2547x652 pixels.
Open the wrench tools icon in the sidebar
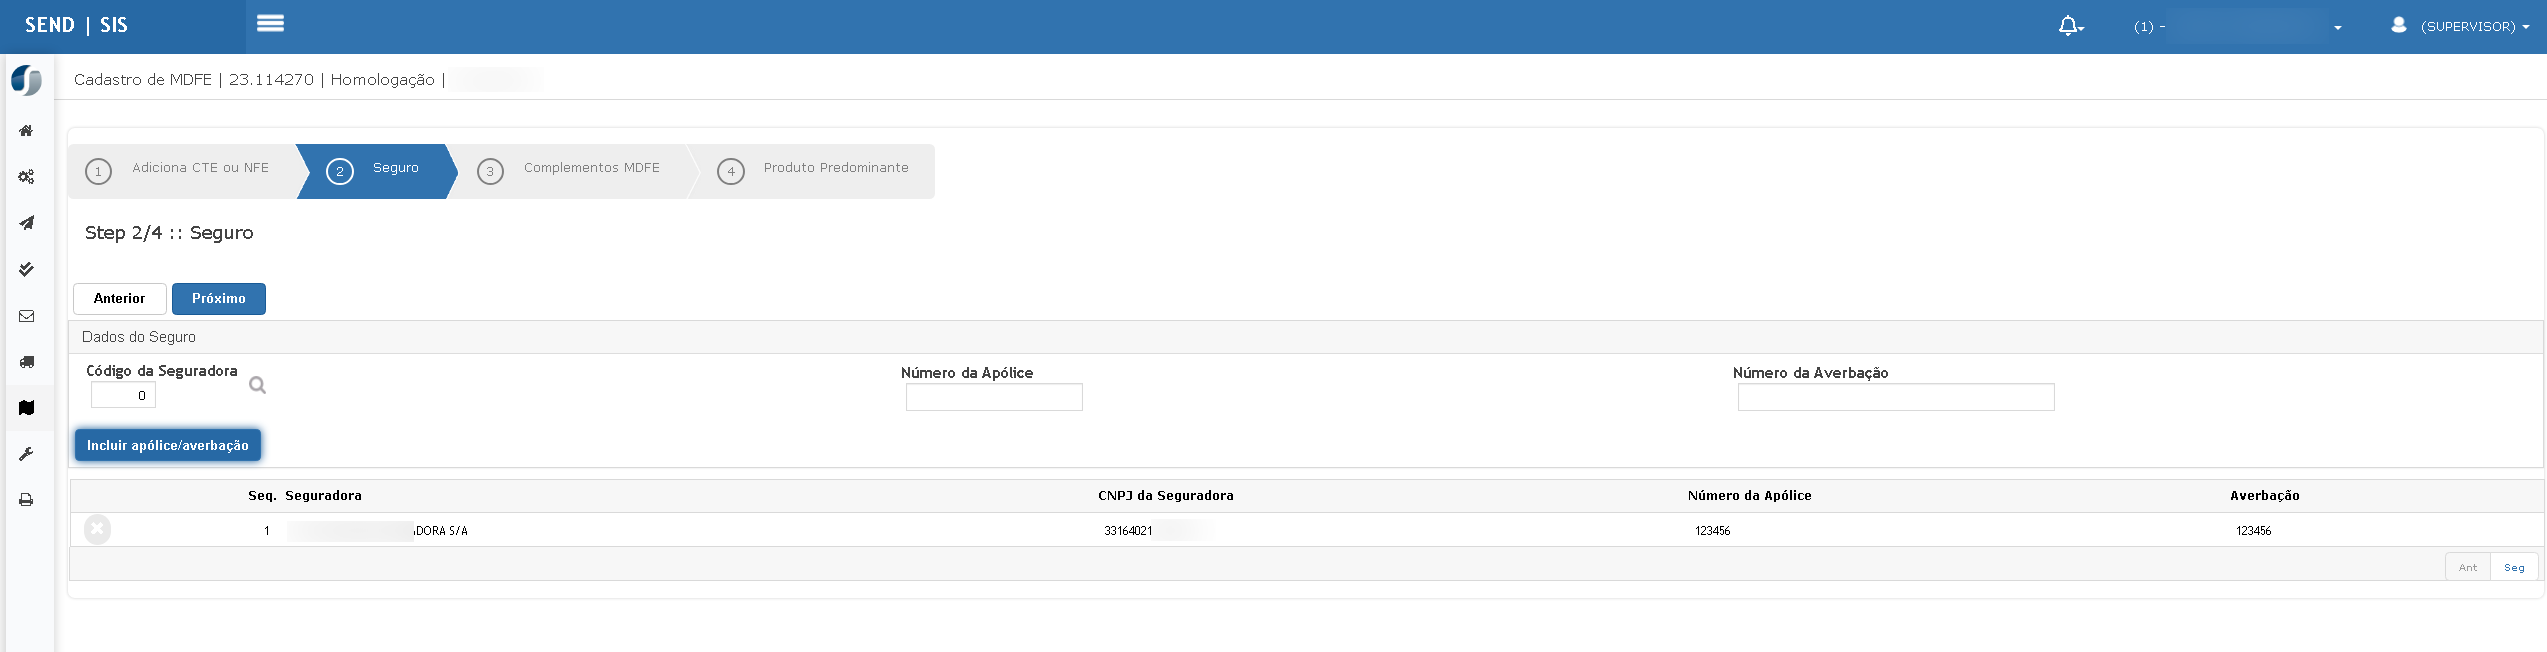click(x=27, y=454)
